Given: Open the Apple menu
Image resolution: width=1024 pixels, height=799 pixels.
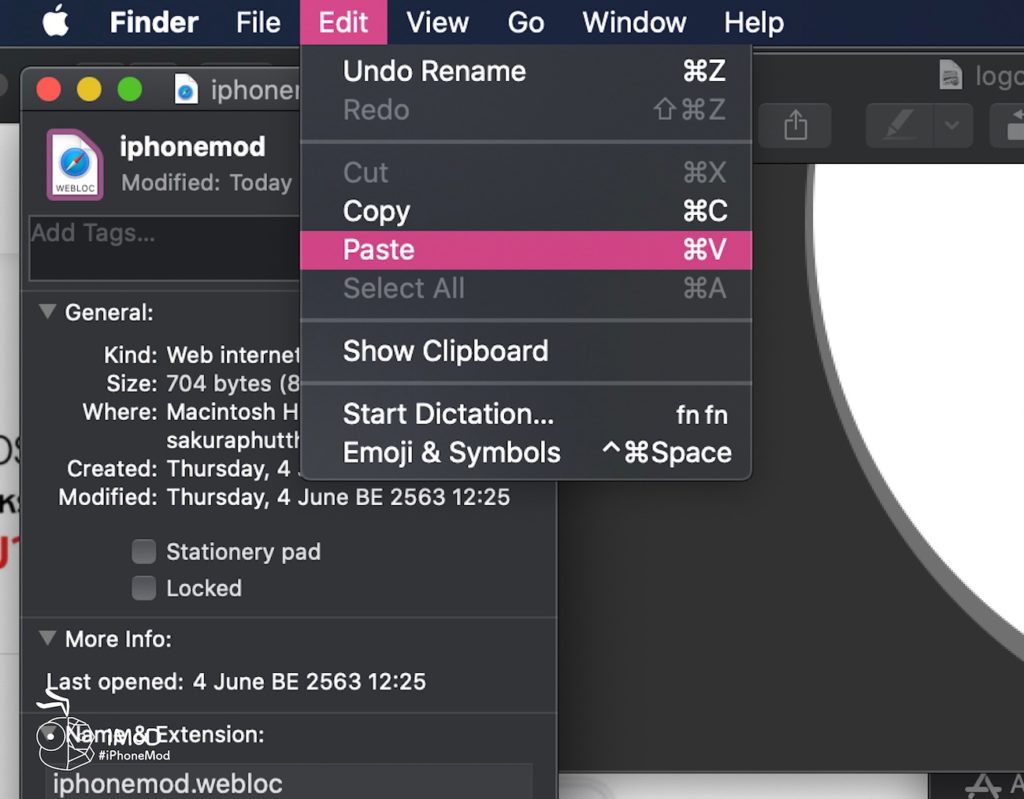Looking at the screenshot, I should coord(55,22).
